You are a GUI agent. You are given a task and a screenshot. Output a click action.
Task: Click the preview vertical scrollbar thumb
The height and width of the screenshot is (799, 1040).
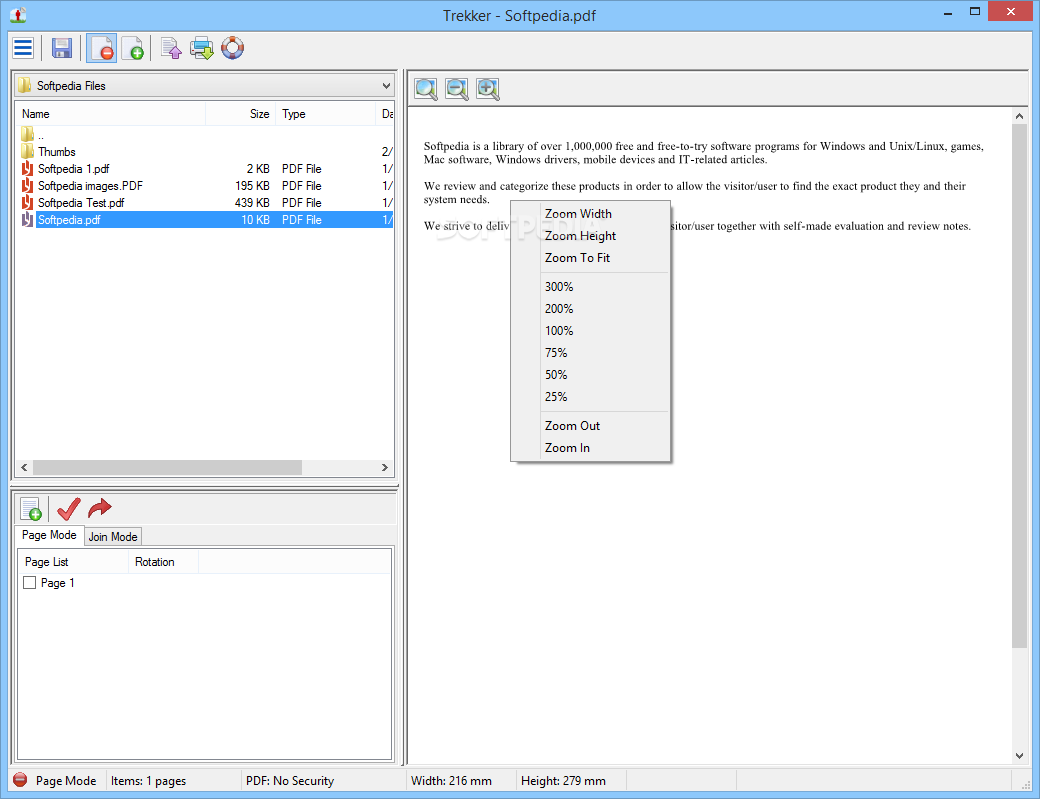[1019, 387]
